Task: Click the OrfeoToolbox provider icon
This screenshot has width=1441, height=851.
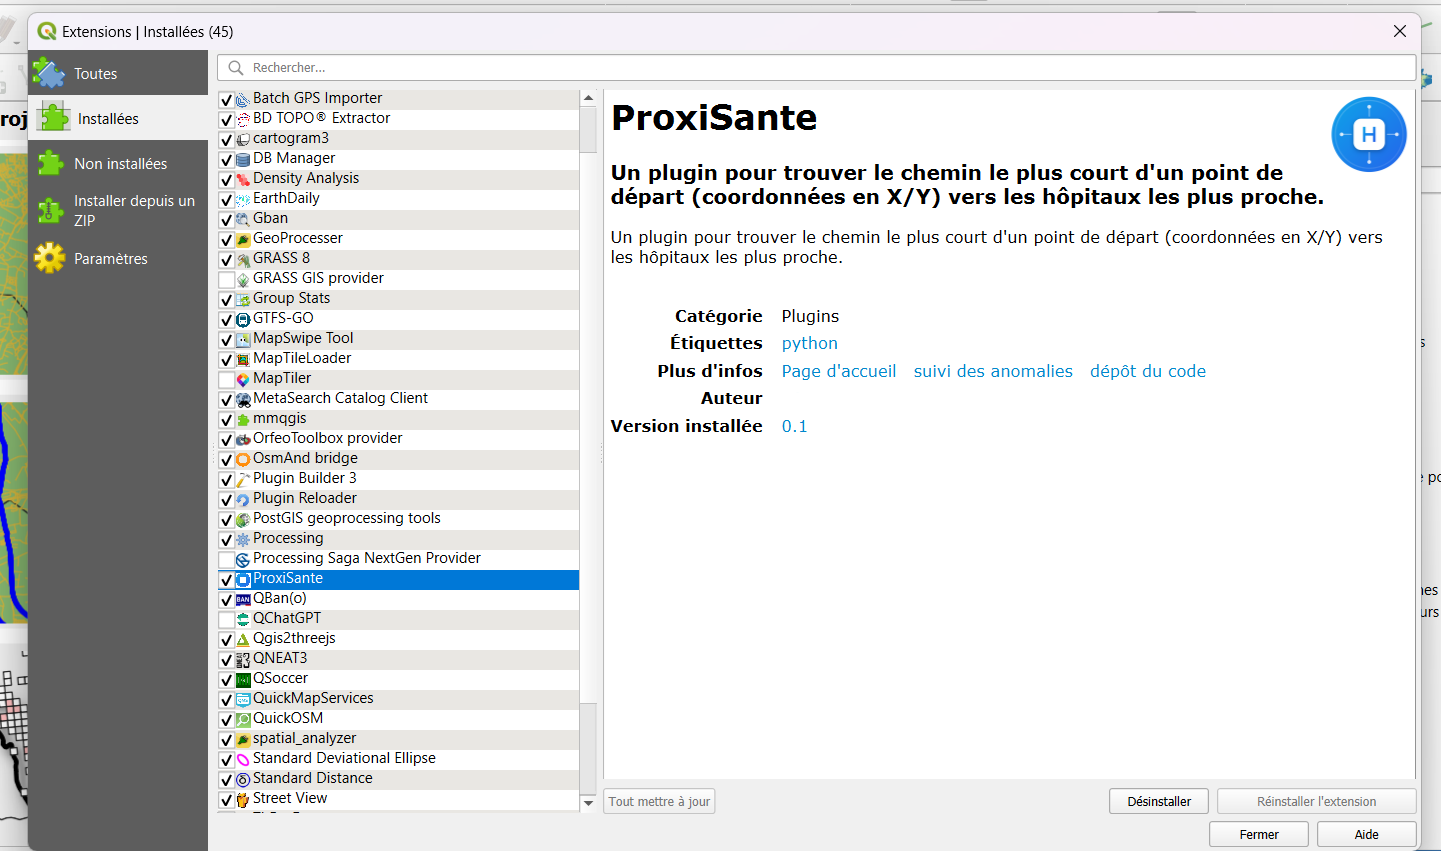Action: (242, 439)
